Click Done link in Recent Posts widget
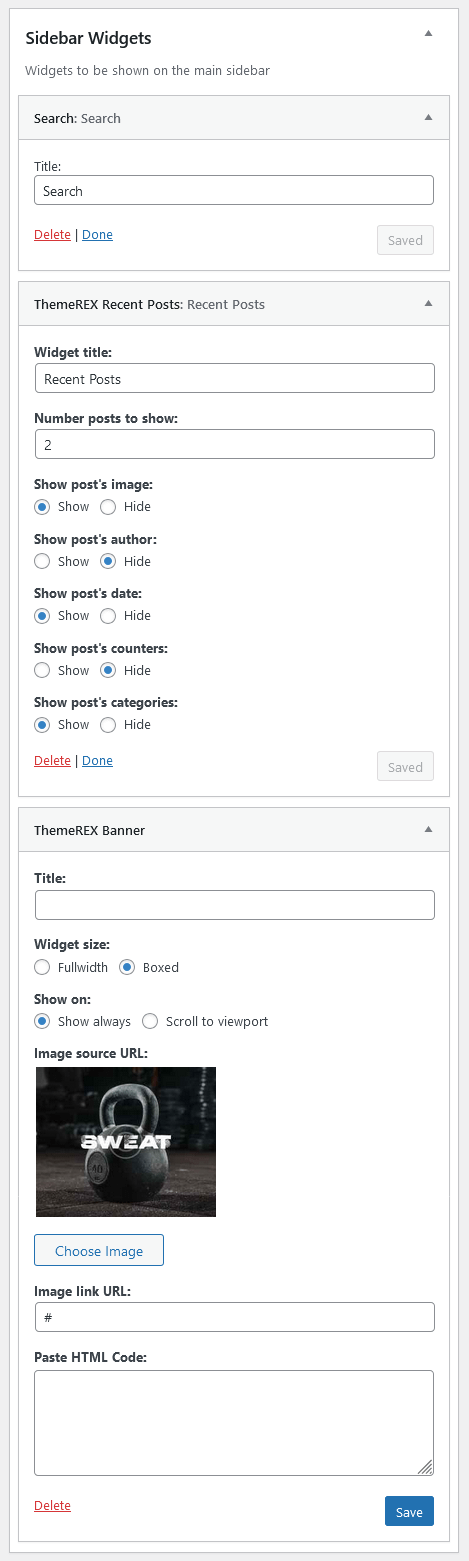Screen dimensions: 469x1561 pyautogui.click(x=97, y=761)
